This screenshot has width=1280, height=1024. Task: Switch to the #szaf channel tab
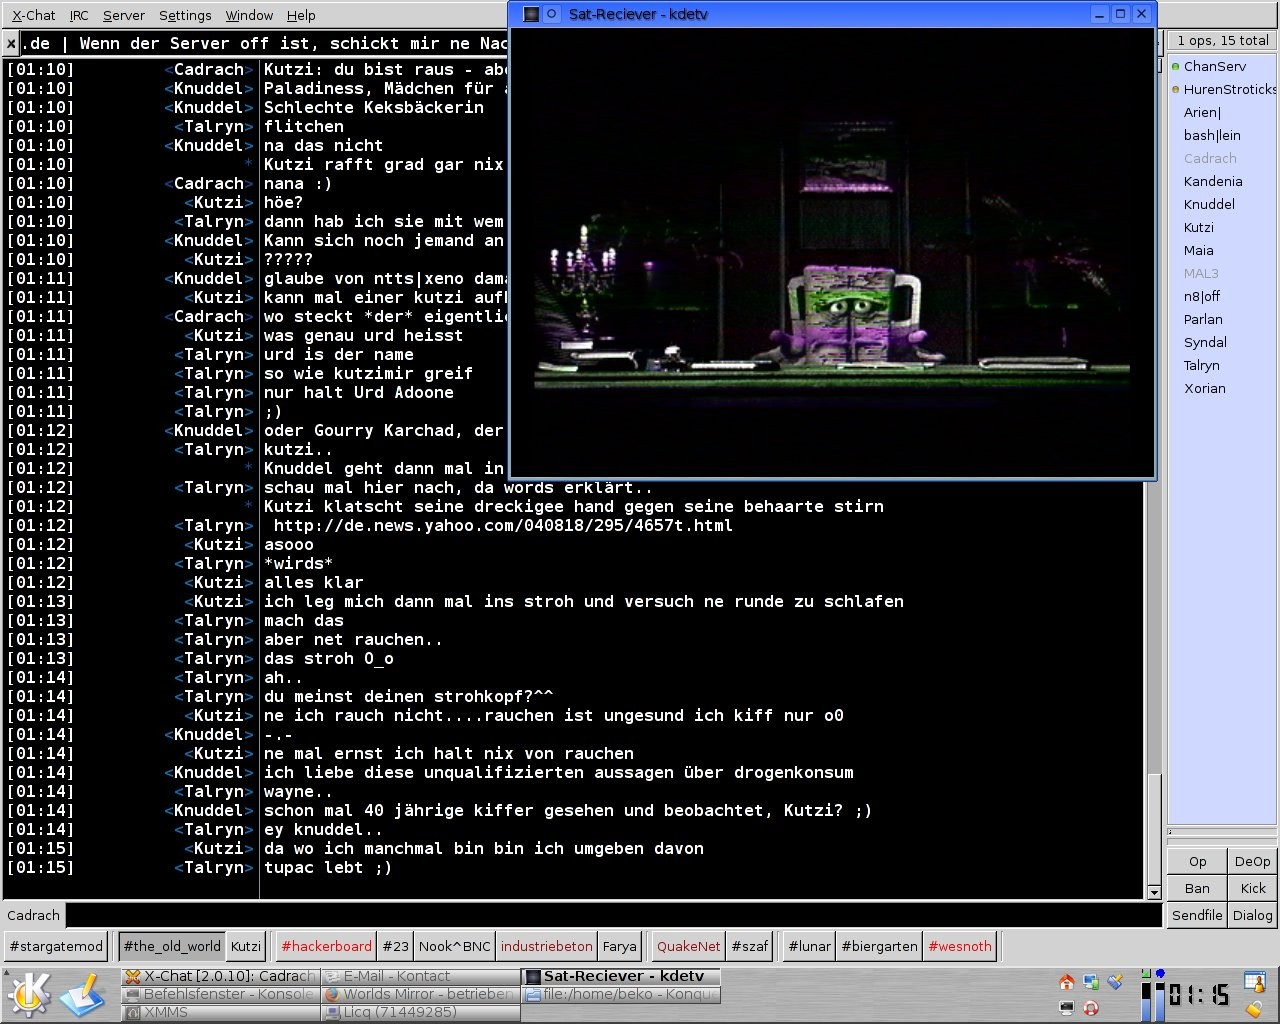tap(749, 946)
